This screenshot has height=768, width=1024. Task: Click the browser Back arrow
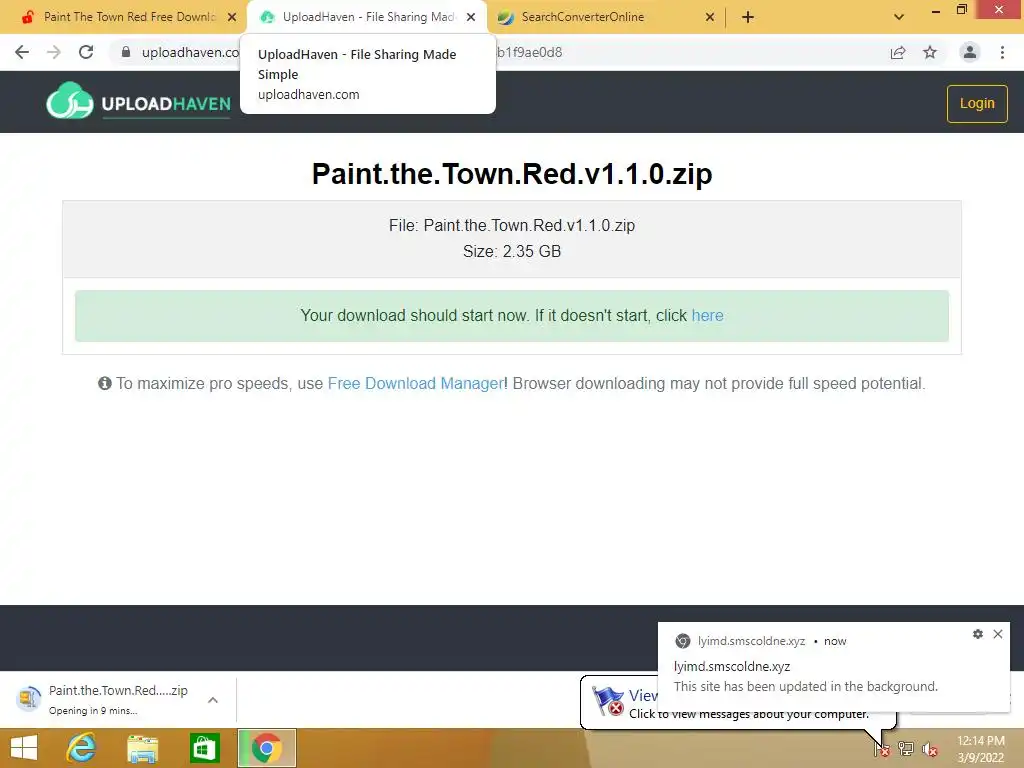pyautogui.click(x=22, y=52)
